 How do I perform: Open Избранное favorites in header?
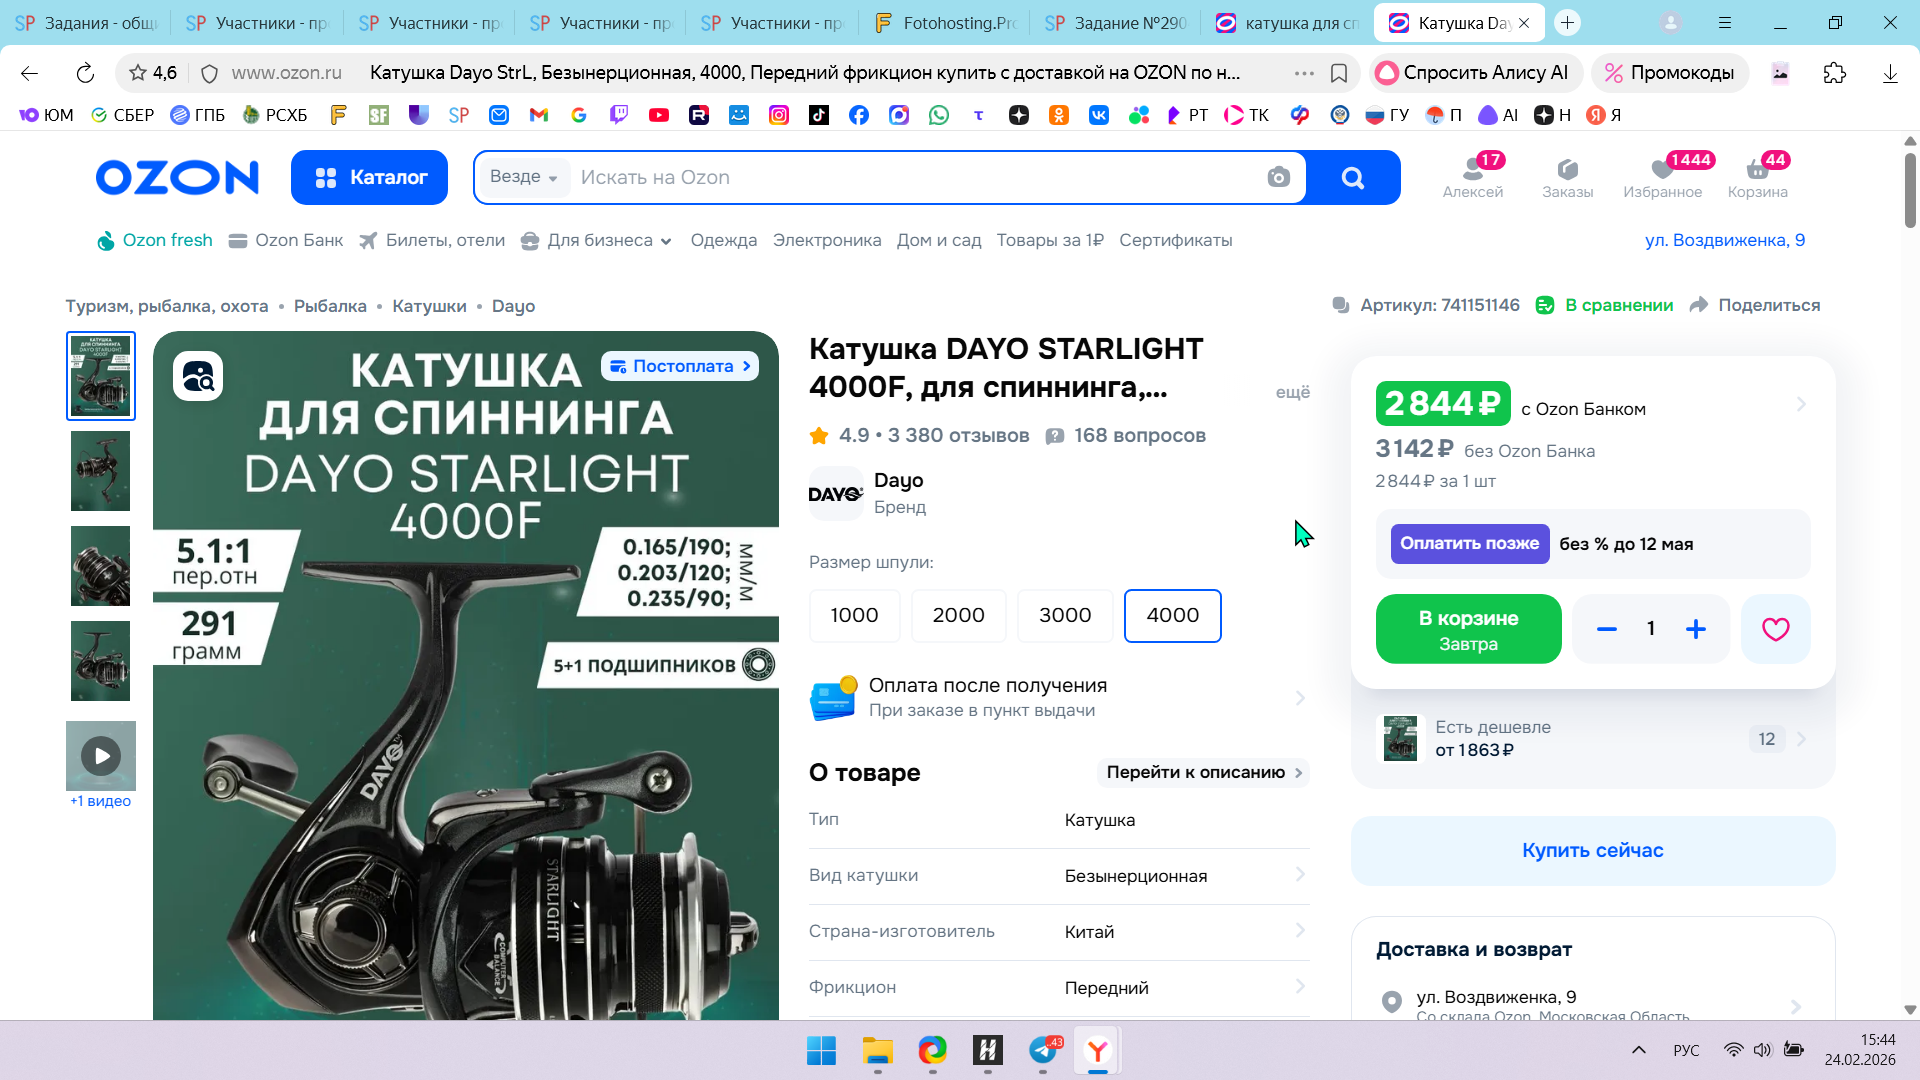click(x=1662, y=176)
